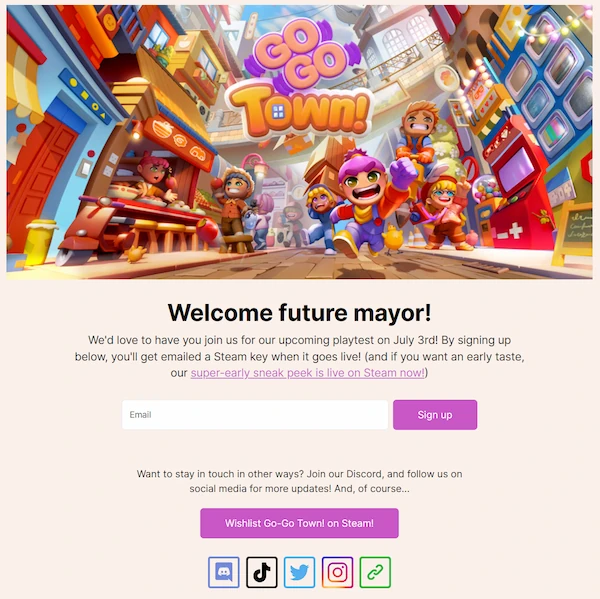Open the Discord server icon link

223,572
